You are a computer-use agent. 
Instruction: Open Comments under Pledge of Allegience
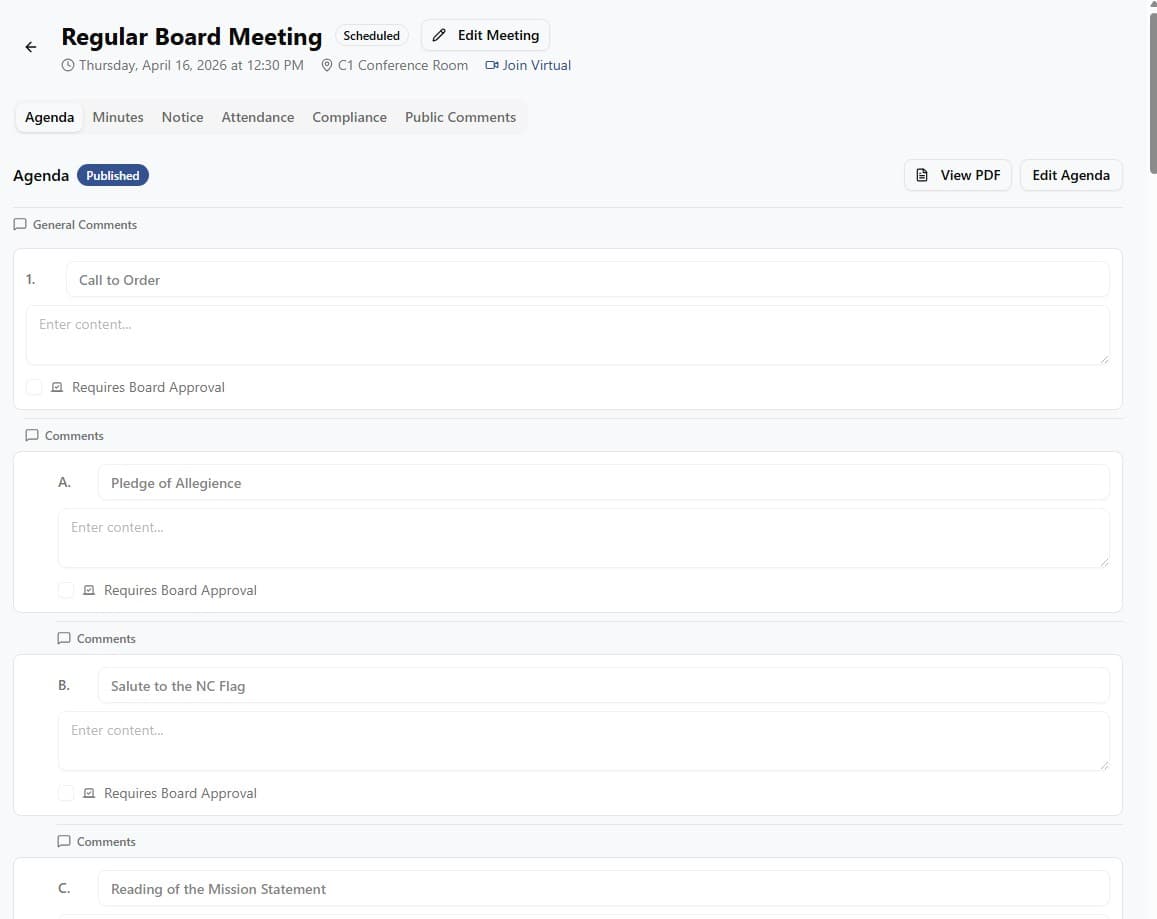97,639
